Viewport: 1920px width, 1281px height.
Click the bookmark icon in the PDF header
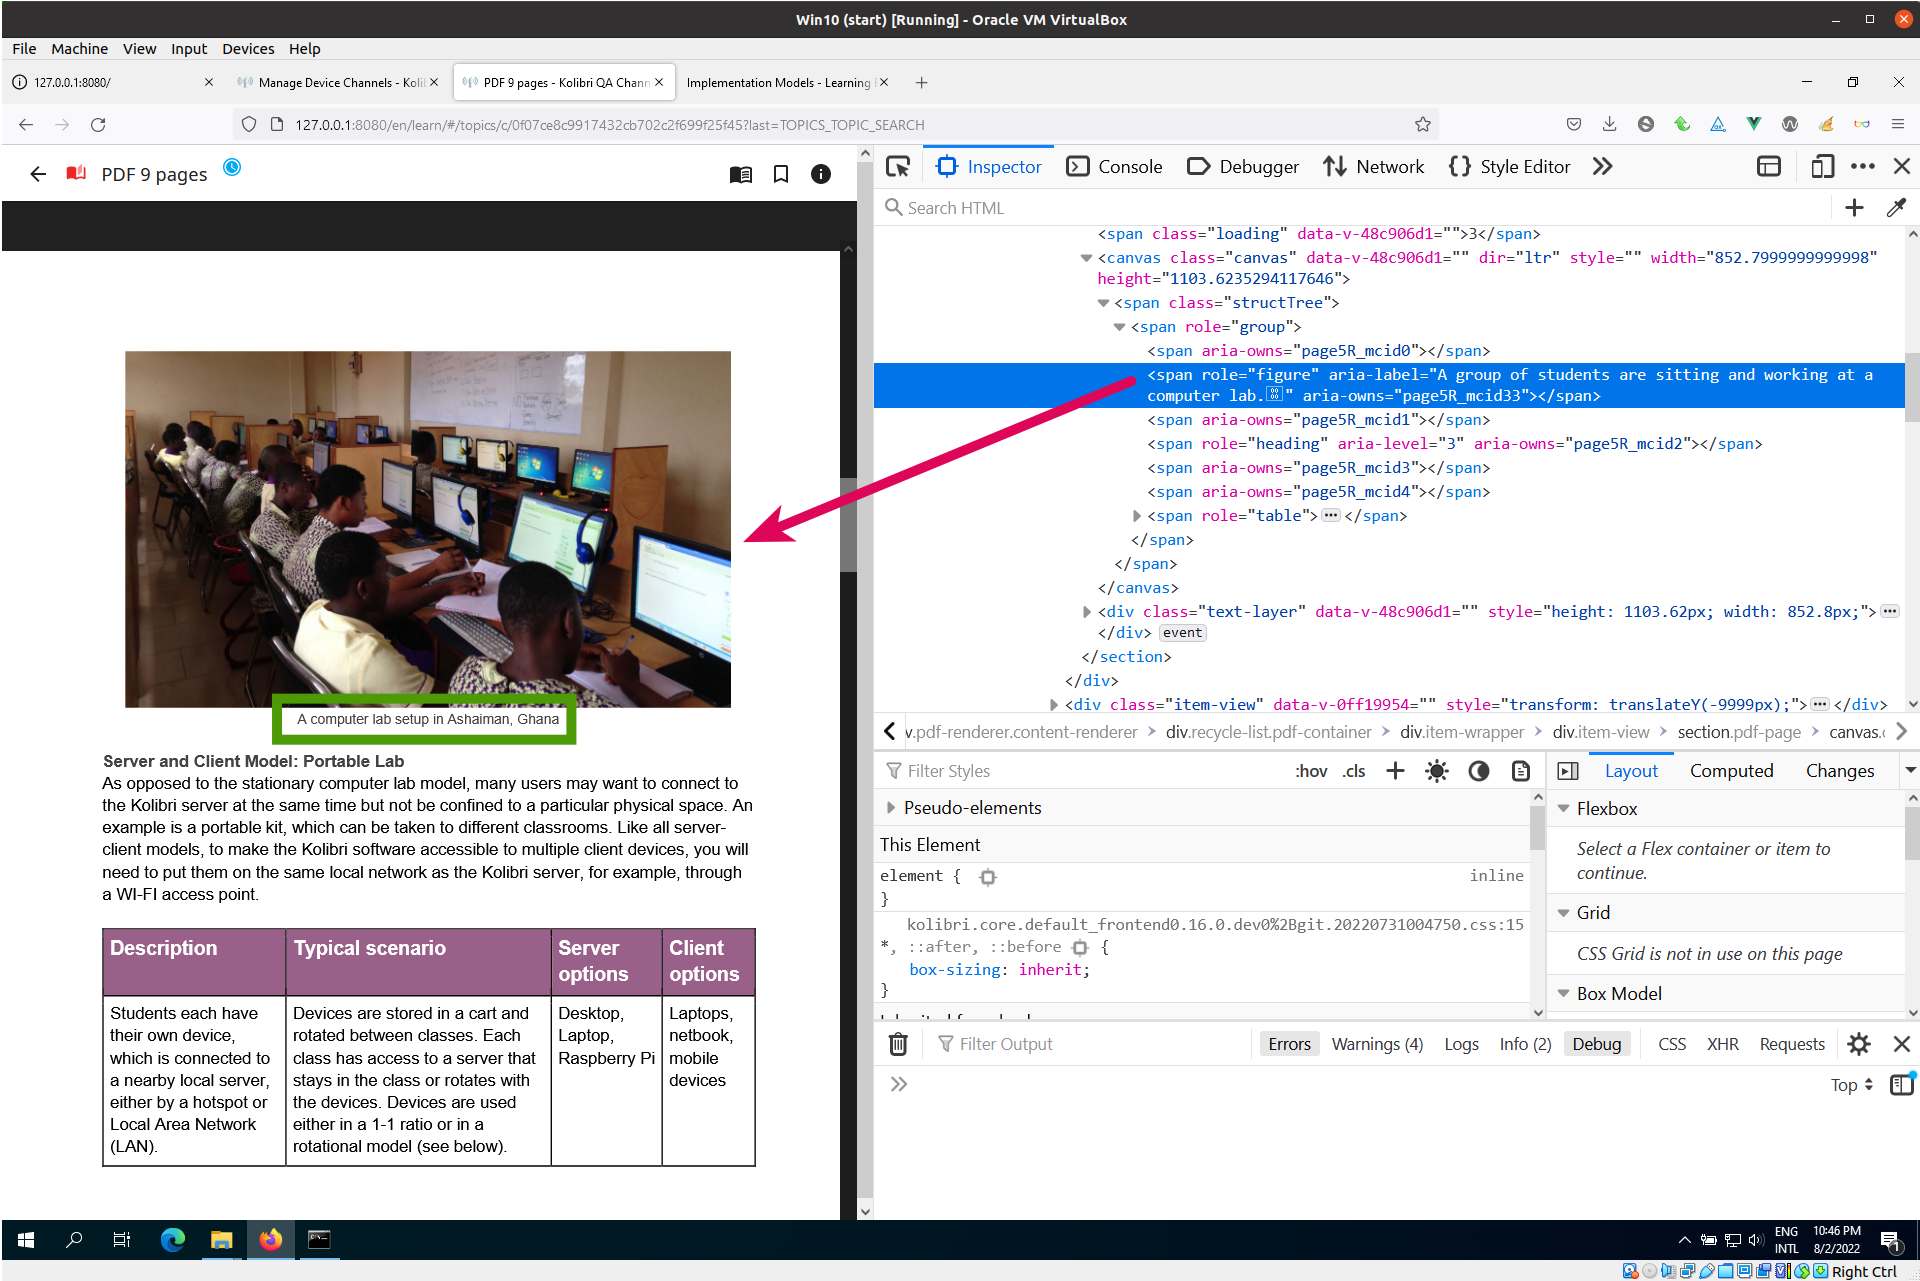point(781,175)
